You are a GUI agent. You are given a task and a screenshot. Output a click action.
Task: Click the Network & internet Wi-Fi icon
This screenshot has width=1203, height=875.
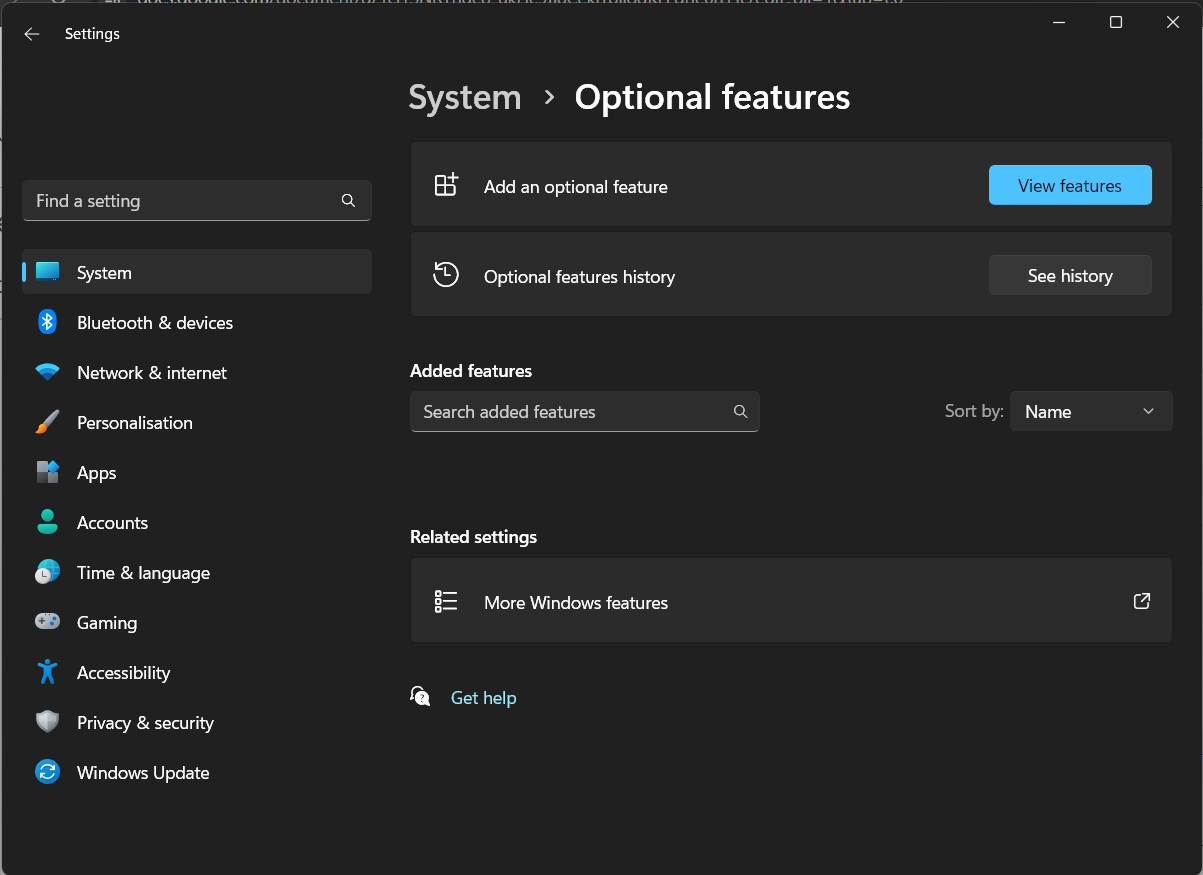point(47,372)
